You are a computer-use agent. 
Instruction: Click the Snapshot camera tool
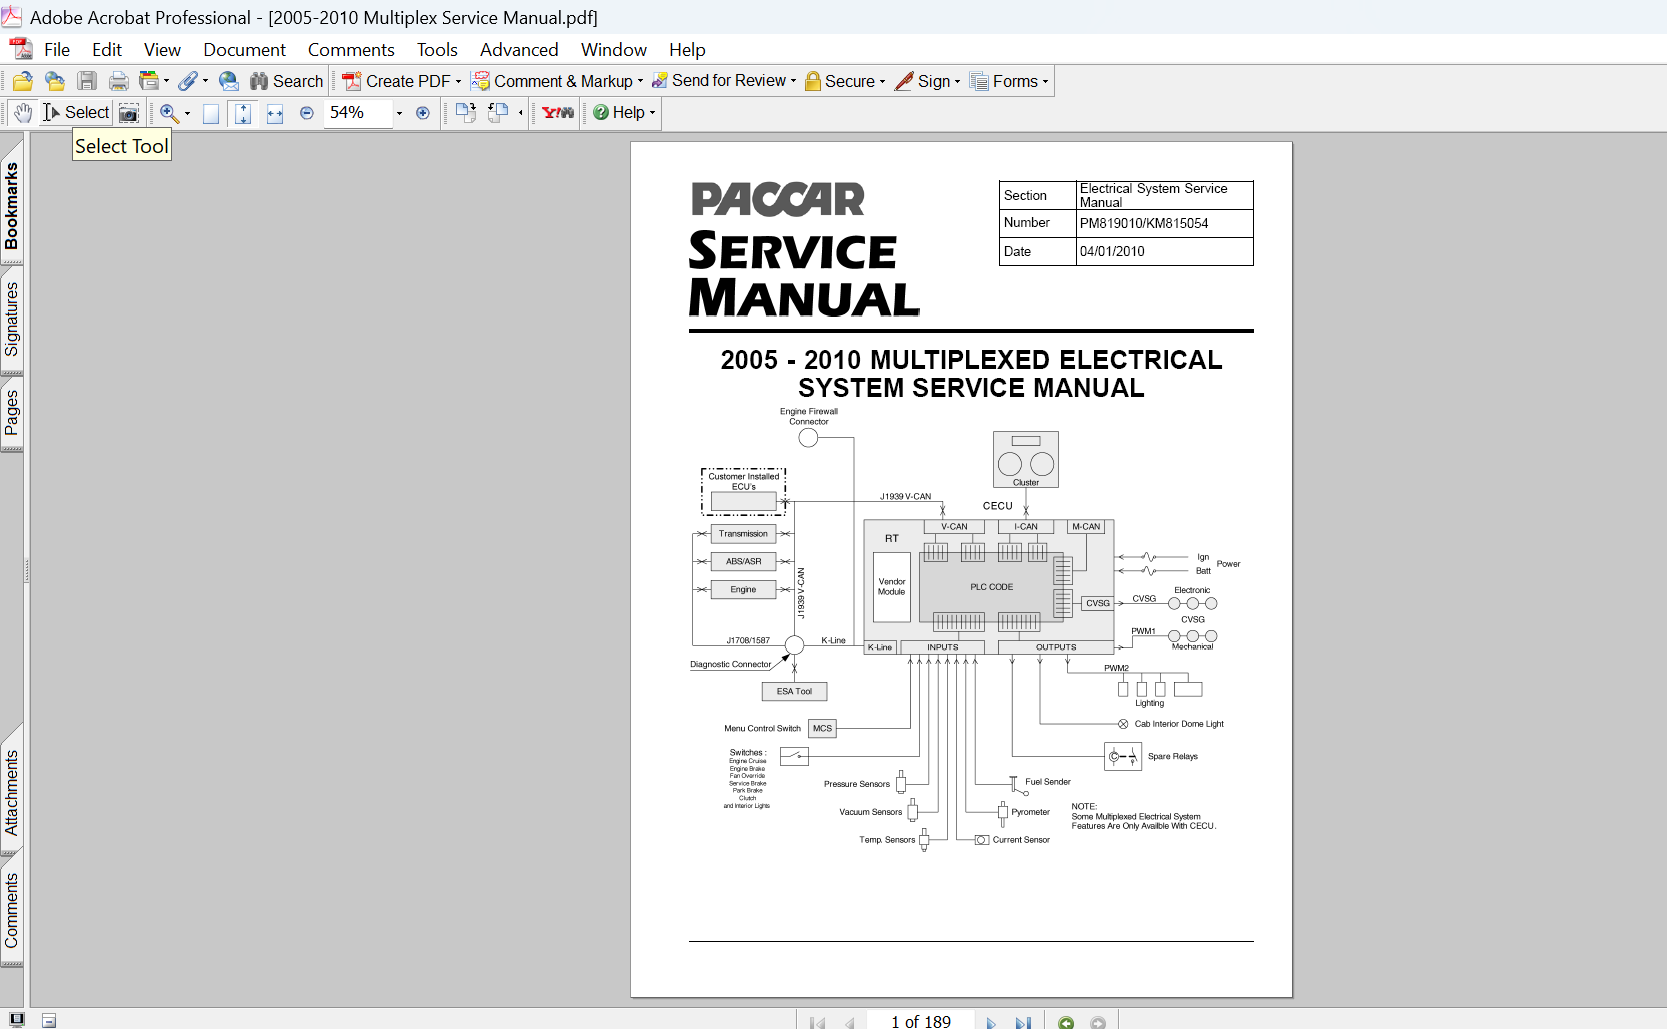(129, 113)
